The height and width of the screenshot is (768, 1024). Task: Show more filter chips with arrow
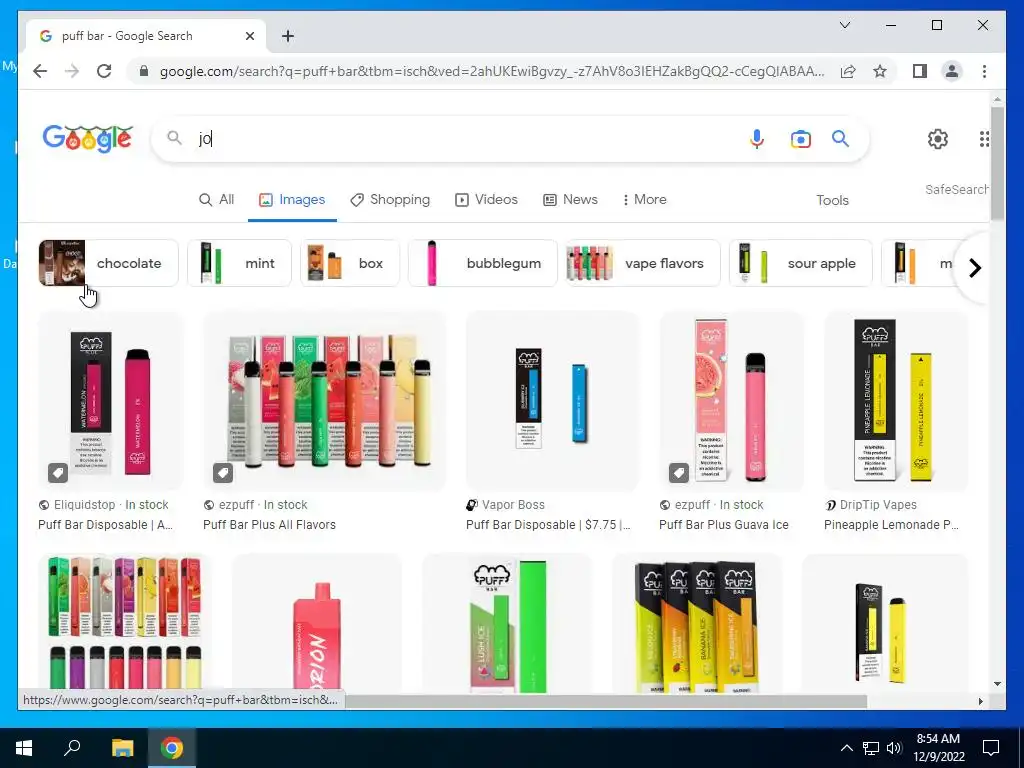[x=974, y=268]
